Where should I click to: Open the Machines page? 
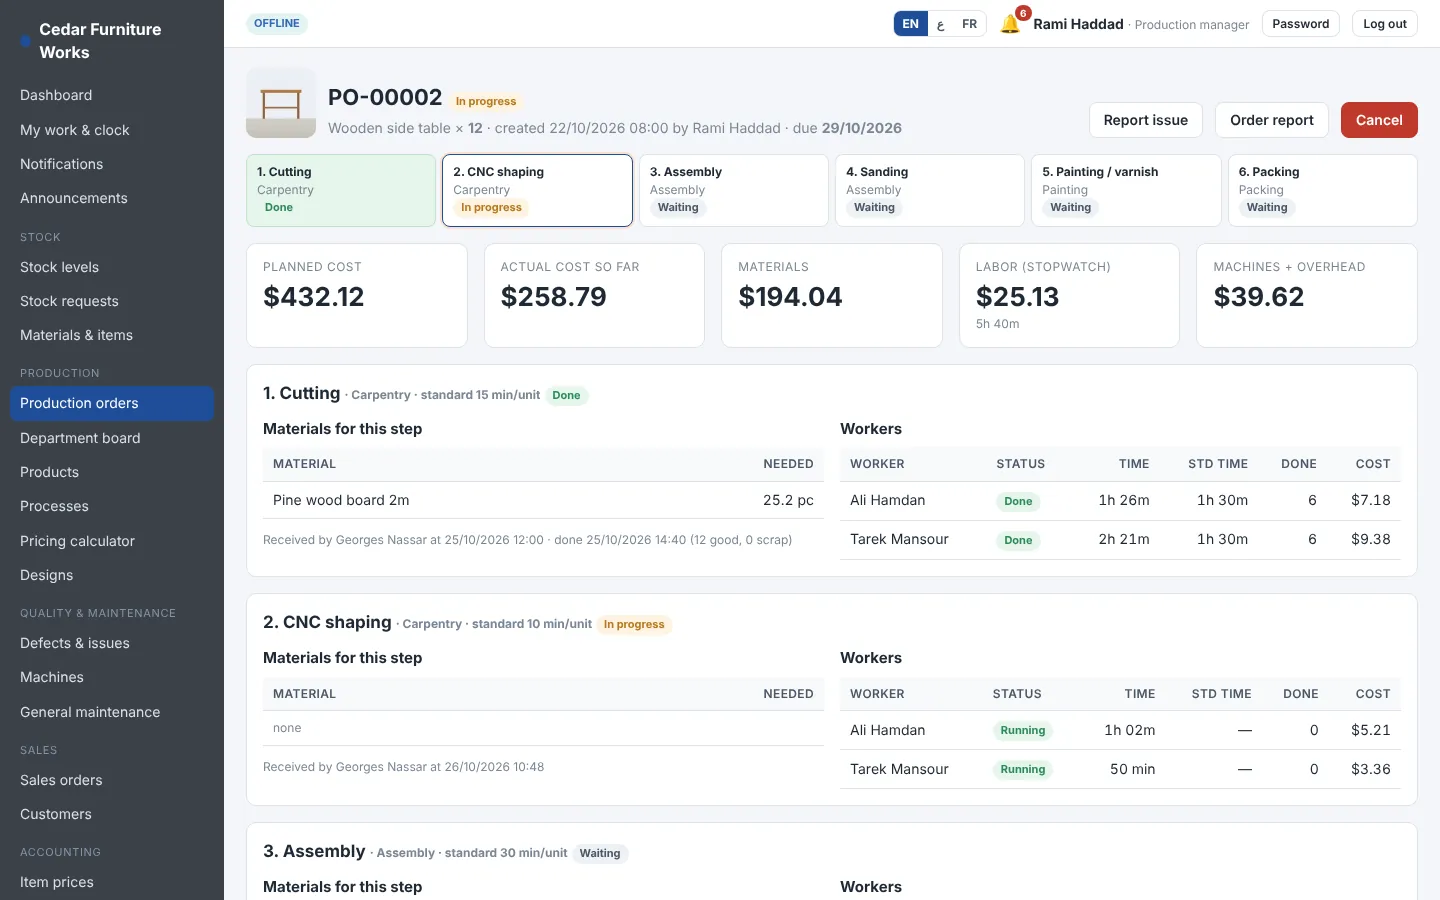coord(112,677)
